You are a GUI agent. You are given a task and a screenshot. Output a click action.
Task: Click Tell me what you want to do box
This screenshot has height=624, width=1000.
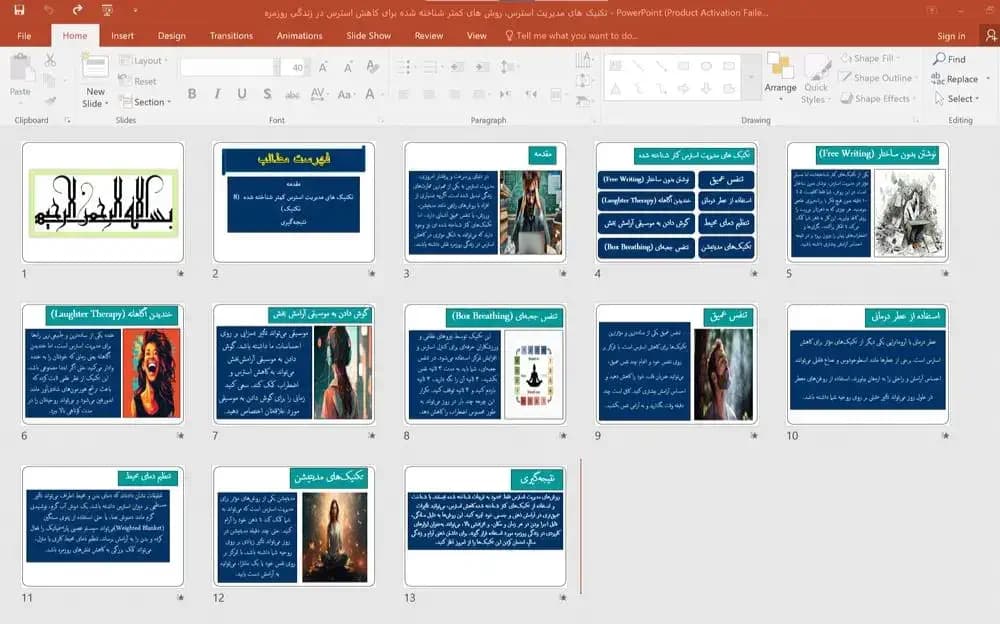coord(571,36)
